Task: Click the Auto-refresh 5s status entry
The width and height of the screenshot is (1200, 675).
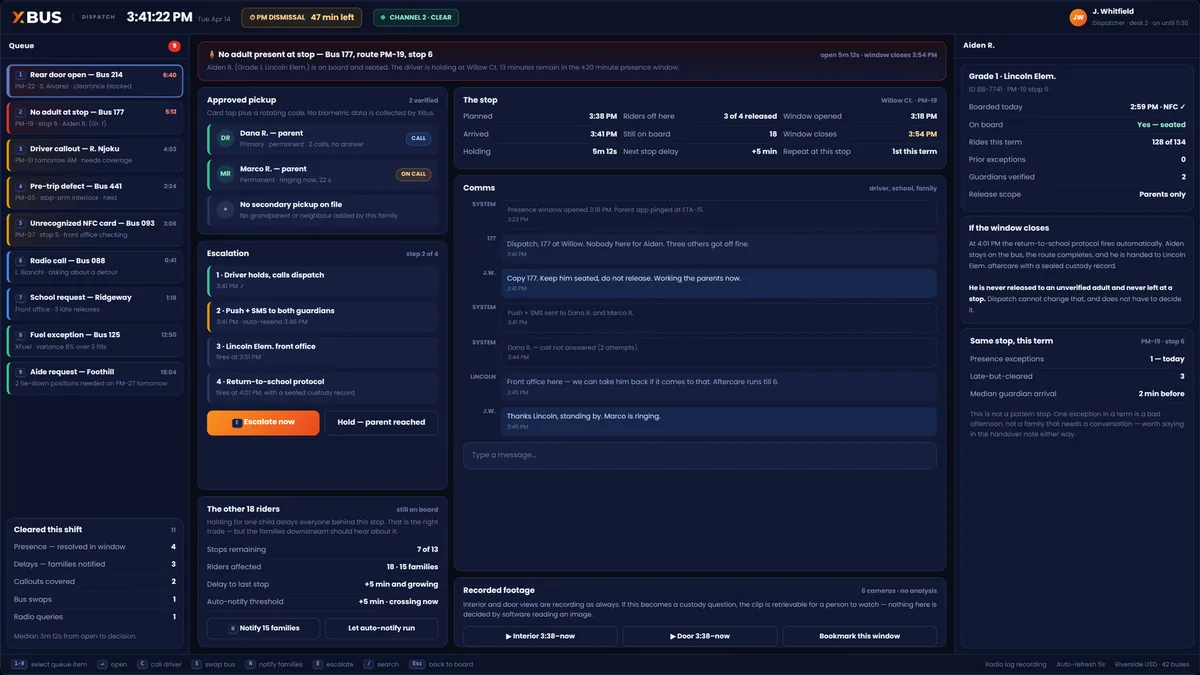Action: [x=1082, y=664]
